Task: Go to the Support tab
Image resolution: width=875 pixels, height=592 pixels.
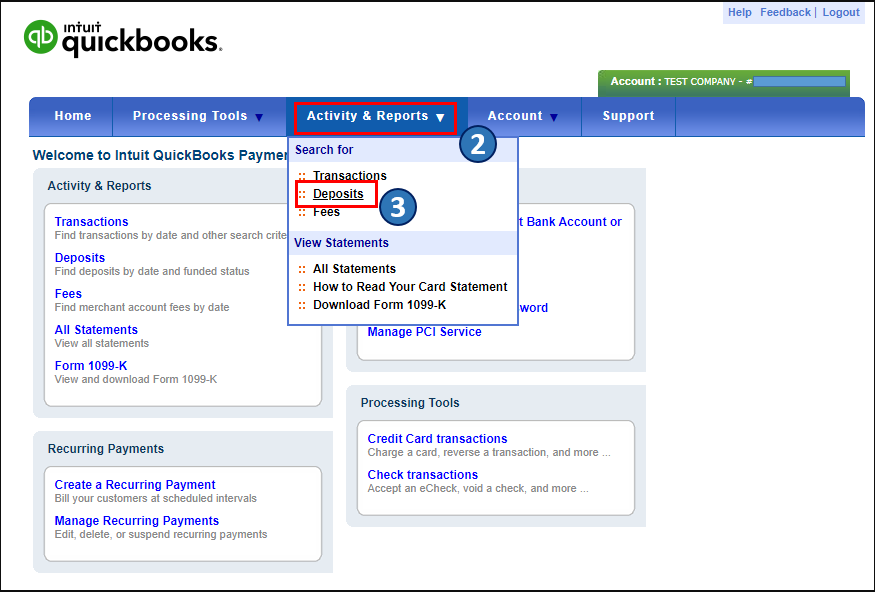Action: [x=628, y=116]
